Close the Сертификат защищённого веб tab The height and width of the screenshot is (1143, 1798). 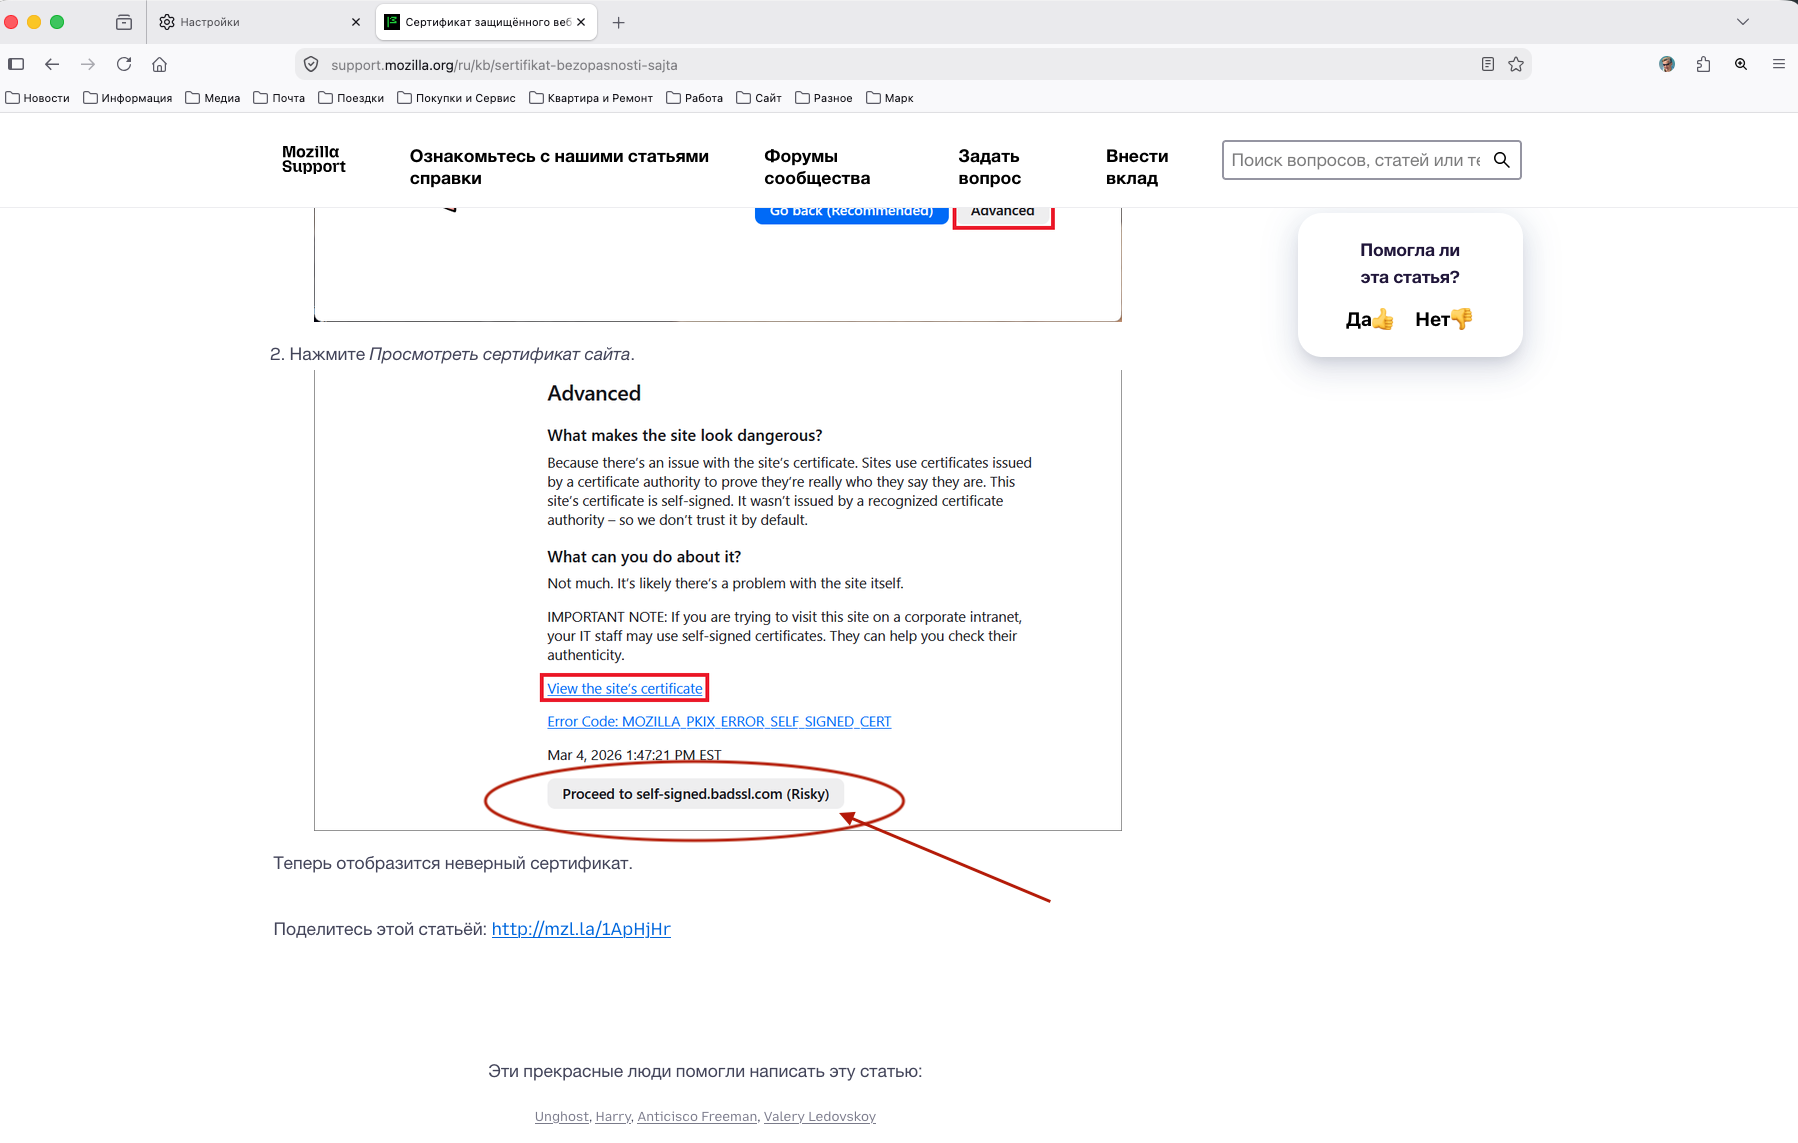pos(581,22)
